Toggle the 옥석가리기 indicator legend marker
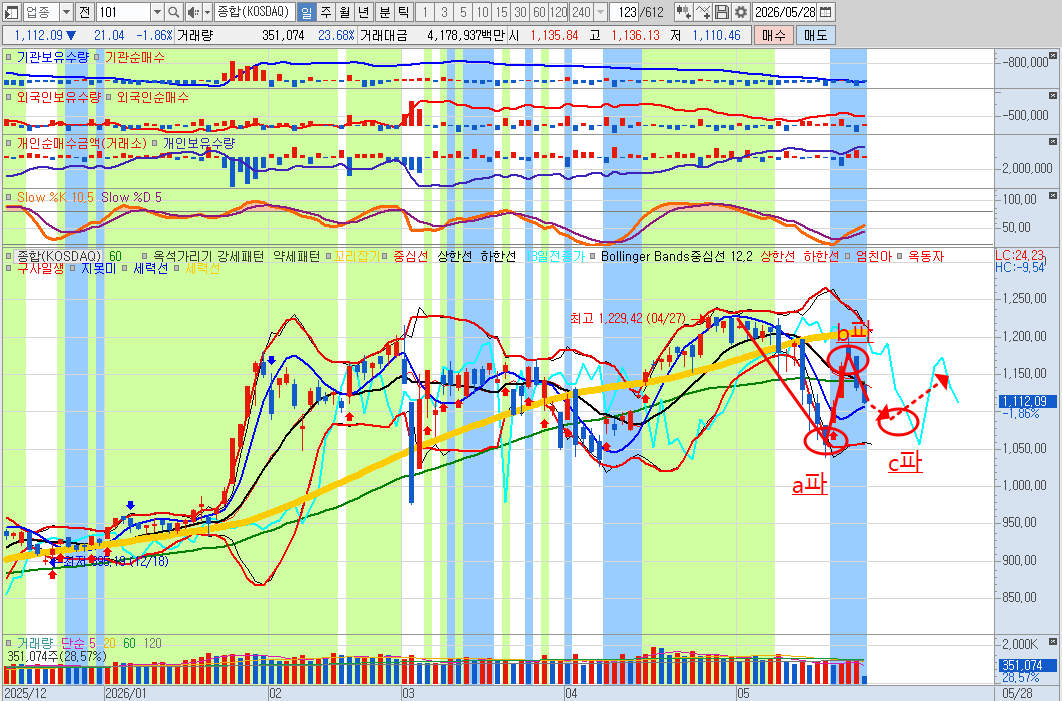The height and width of the screenshot is (701, 1062). point(145,256)
